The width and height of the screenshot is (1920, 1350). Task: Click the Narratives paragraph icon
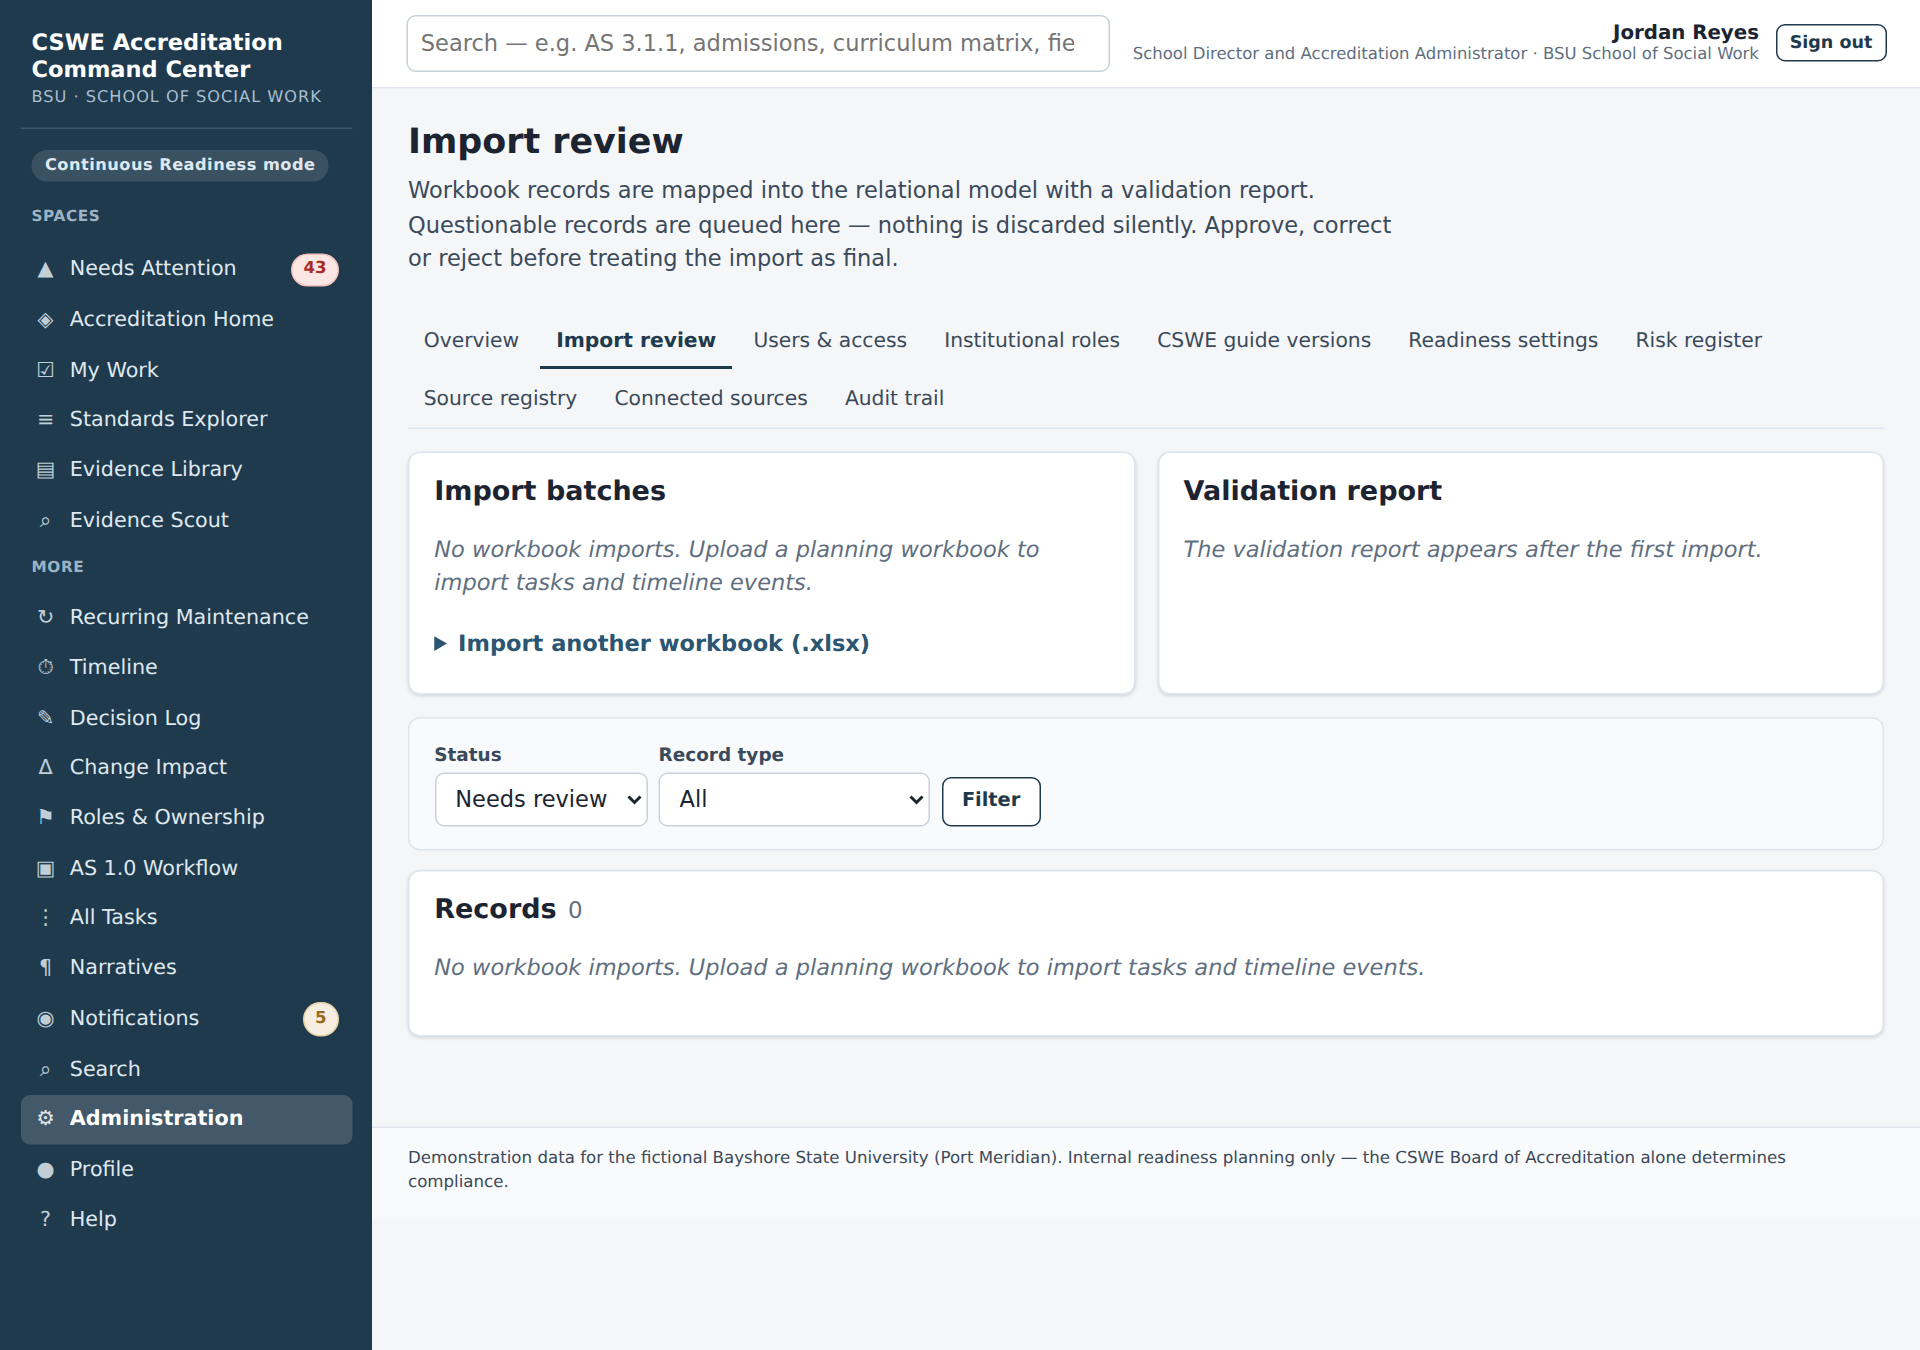[x=45, y=967]
